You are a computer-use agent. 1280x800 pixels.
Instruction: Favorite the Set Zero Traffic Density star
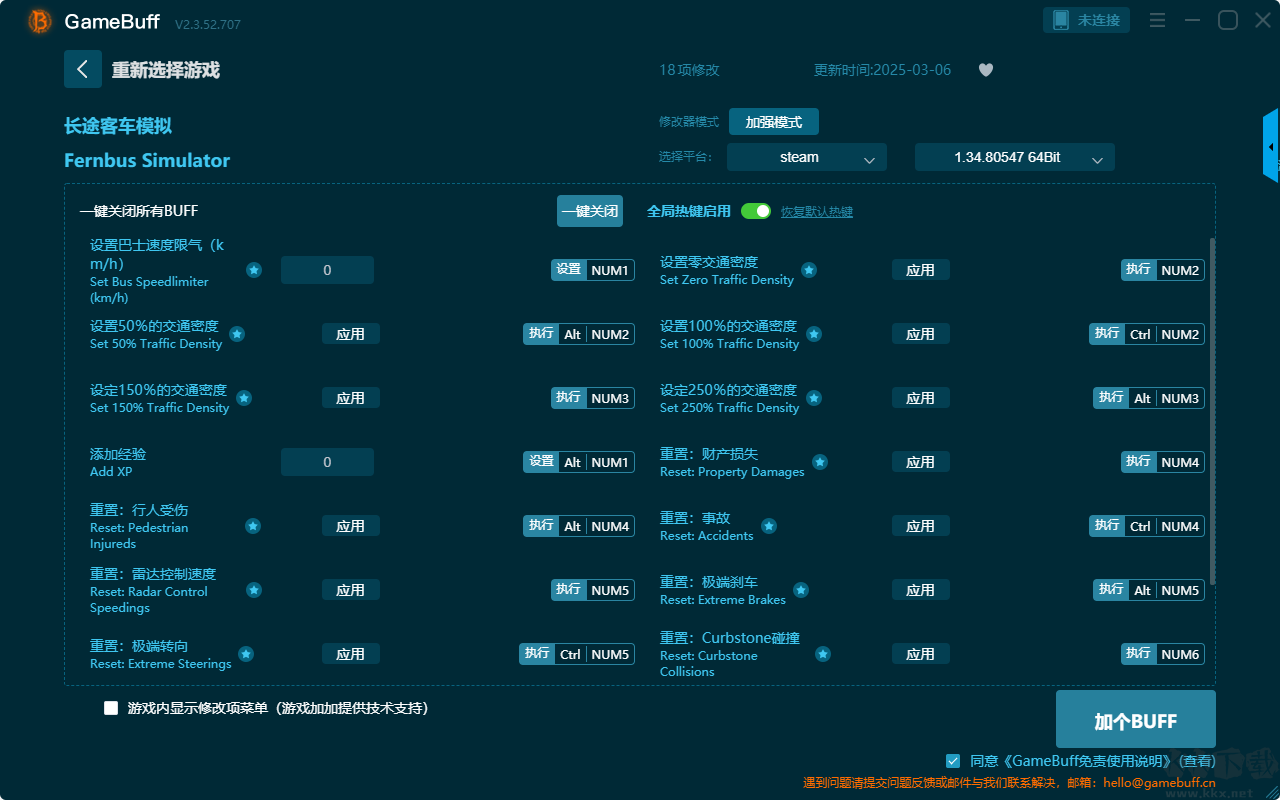point(809,270)
